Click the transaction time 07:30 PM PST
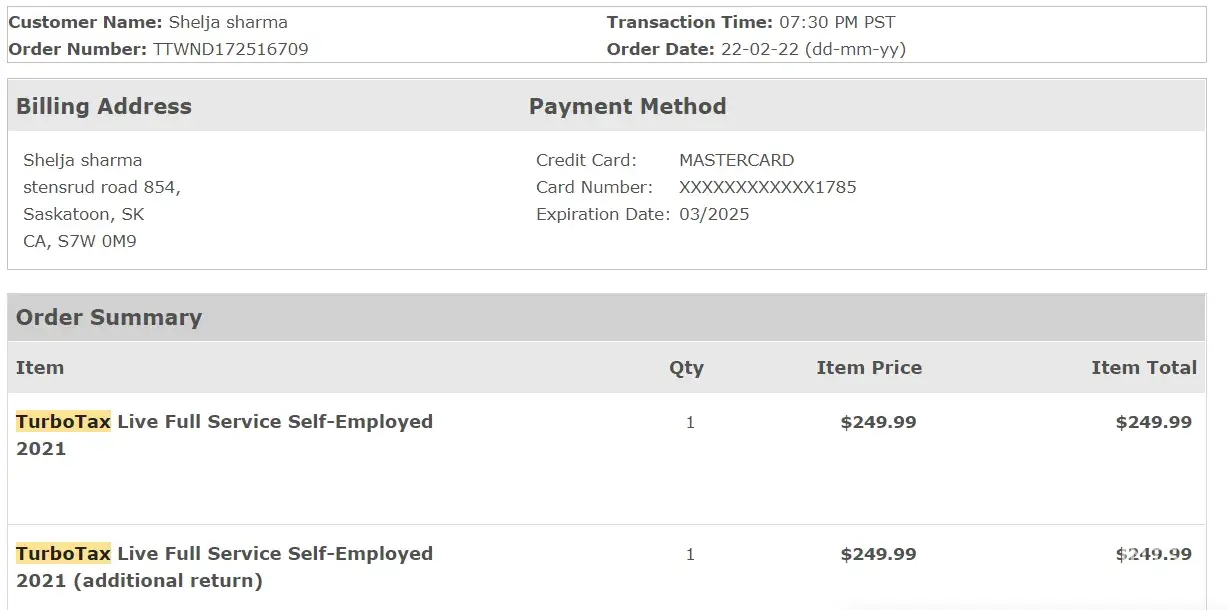The width and height of the screenshot is (1228, 610). (837, 22)
